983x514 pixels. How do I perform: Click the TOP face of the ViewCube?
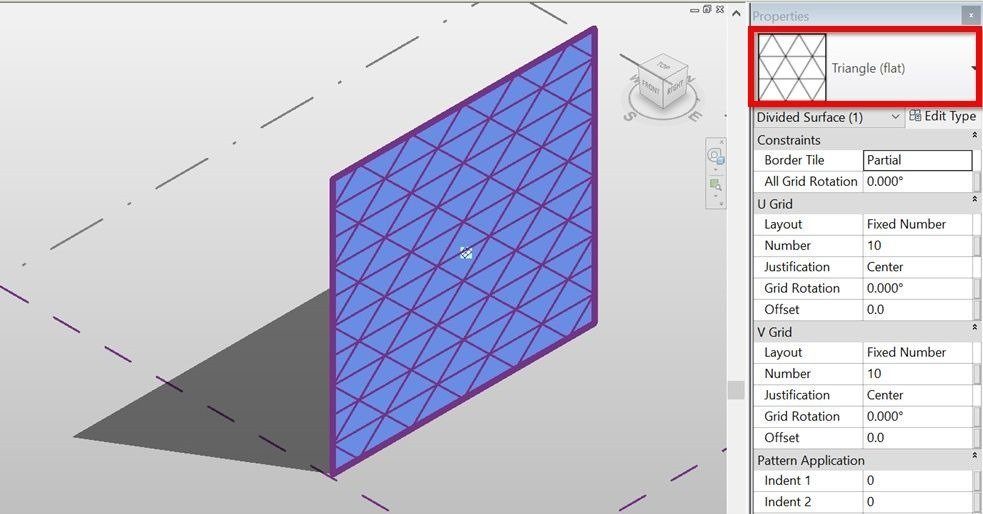tap(665, 66)
